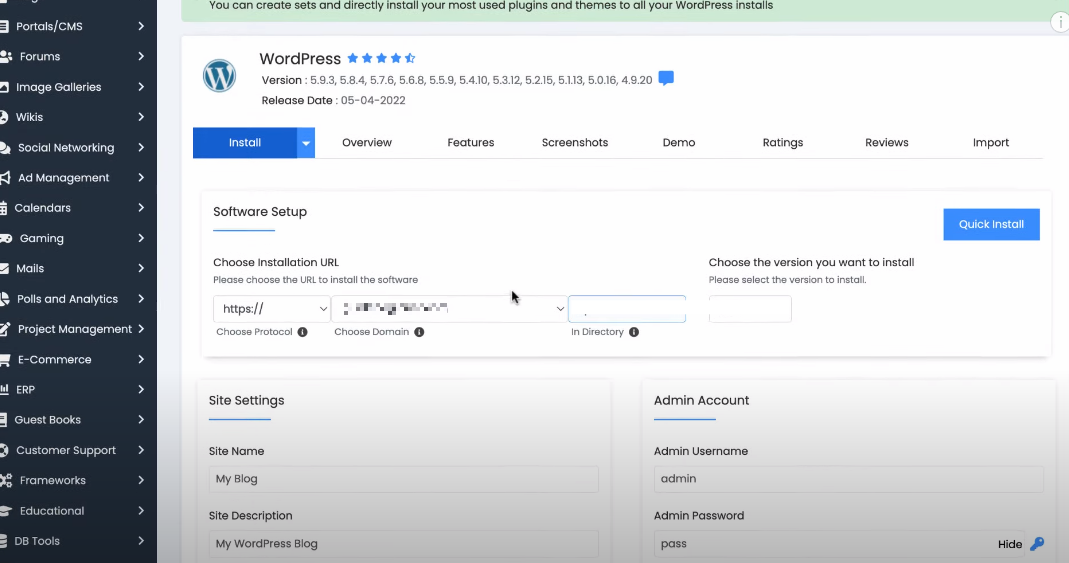Click Hide next to admin password
1069x563 pixels.
pyautogui.click(x=1010, y=544)
